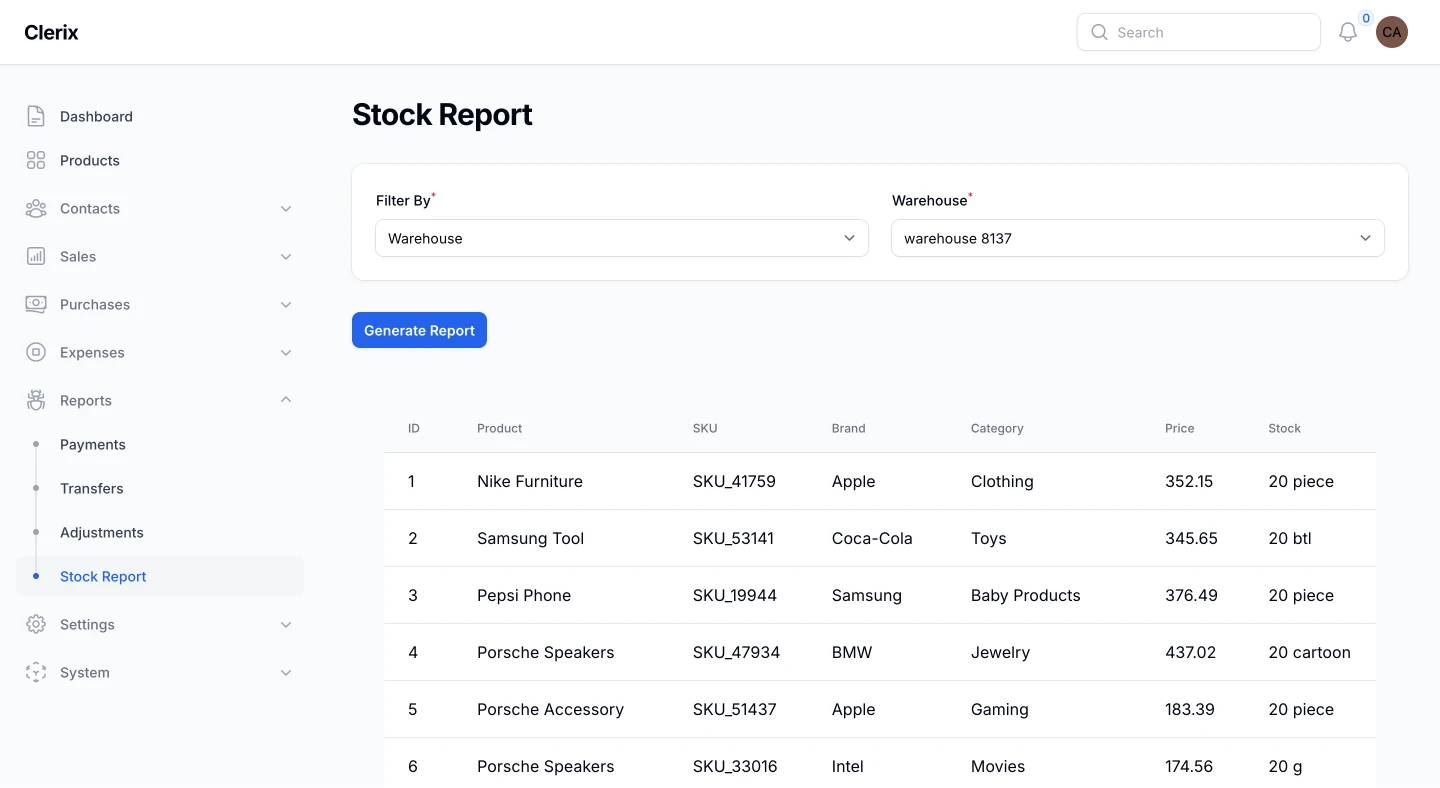1440x788 pixels.
Task: Click 20 btl stock cell
Action: tap(1290, 538)
